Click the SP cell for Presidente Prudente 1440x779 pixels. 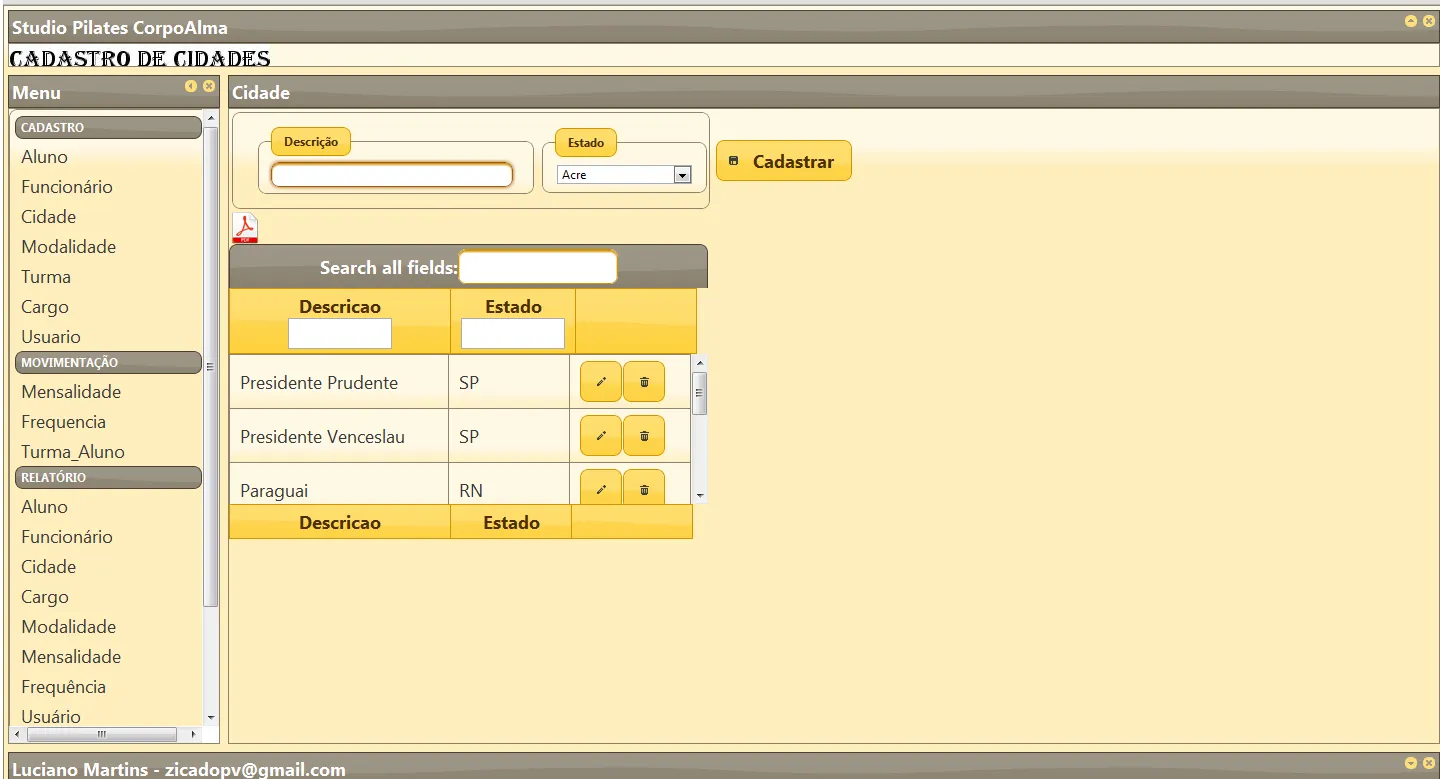(509, 382)
